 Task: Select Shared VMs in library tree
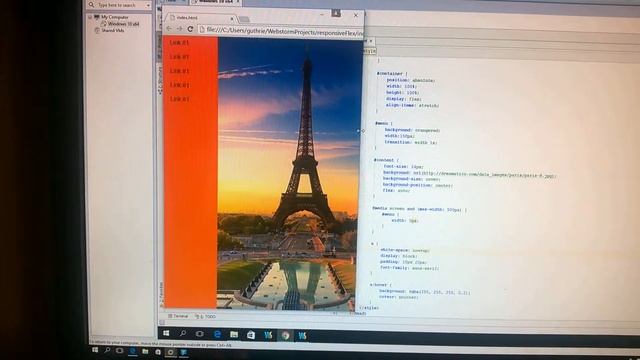(112, 30)
